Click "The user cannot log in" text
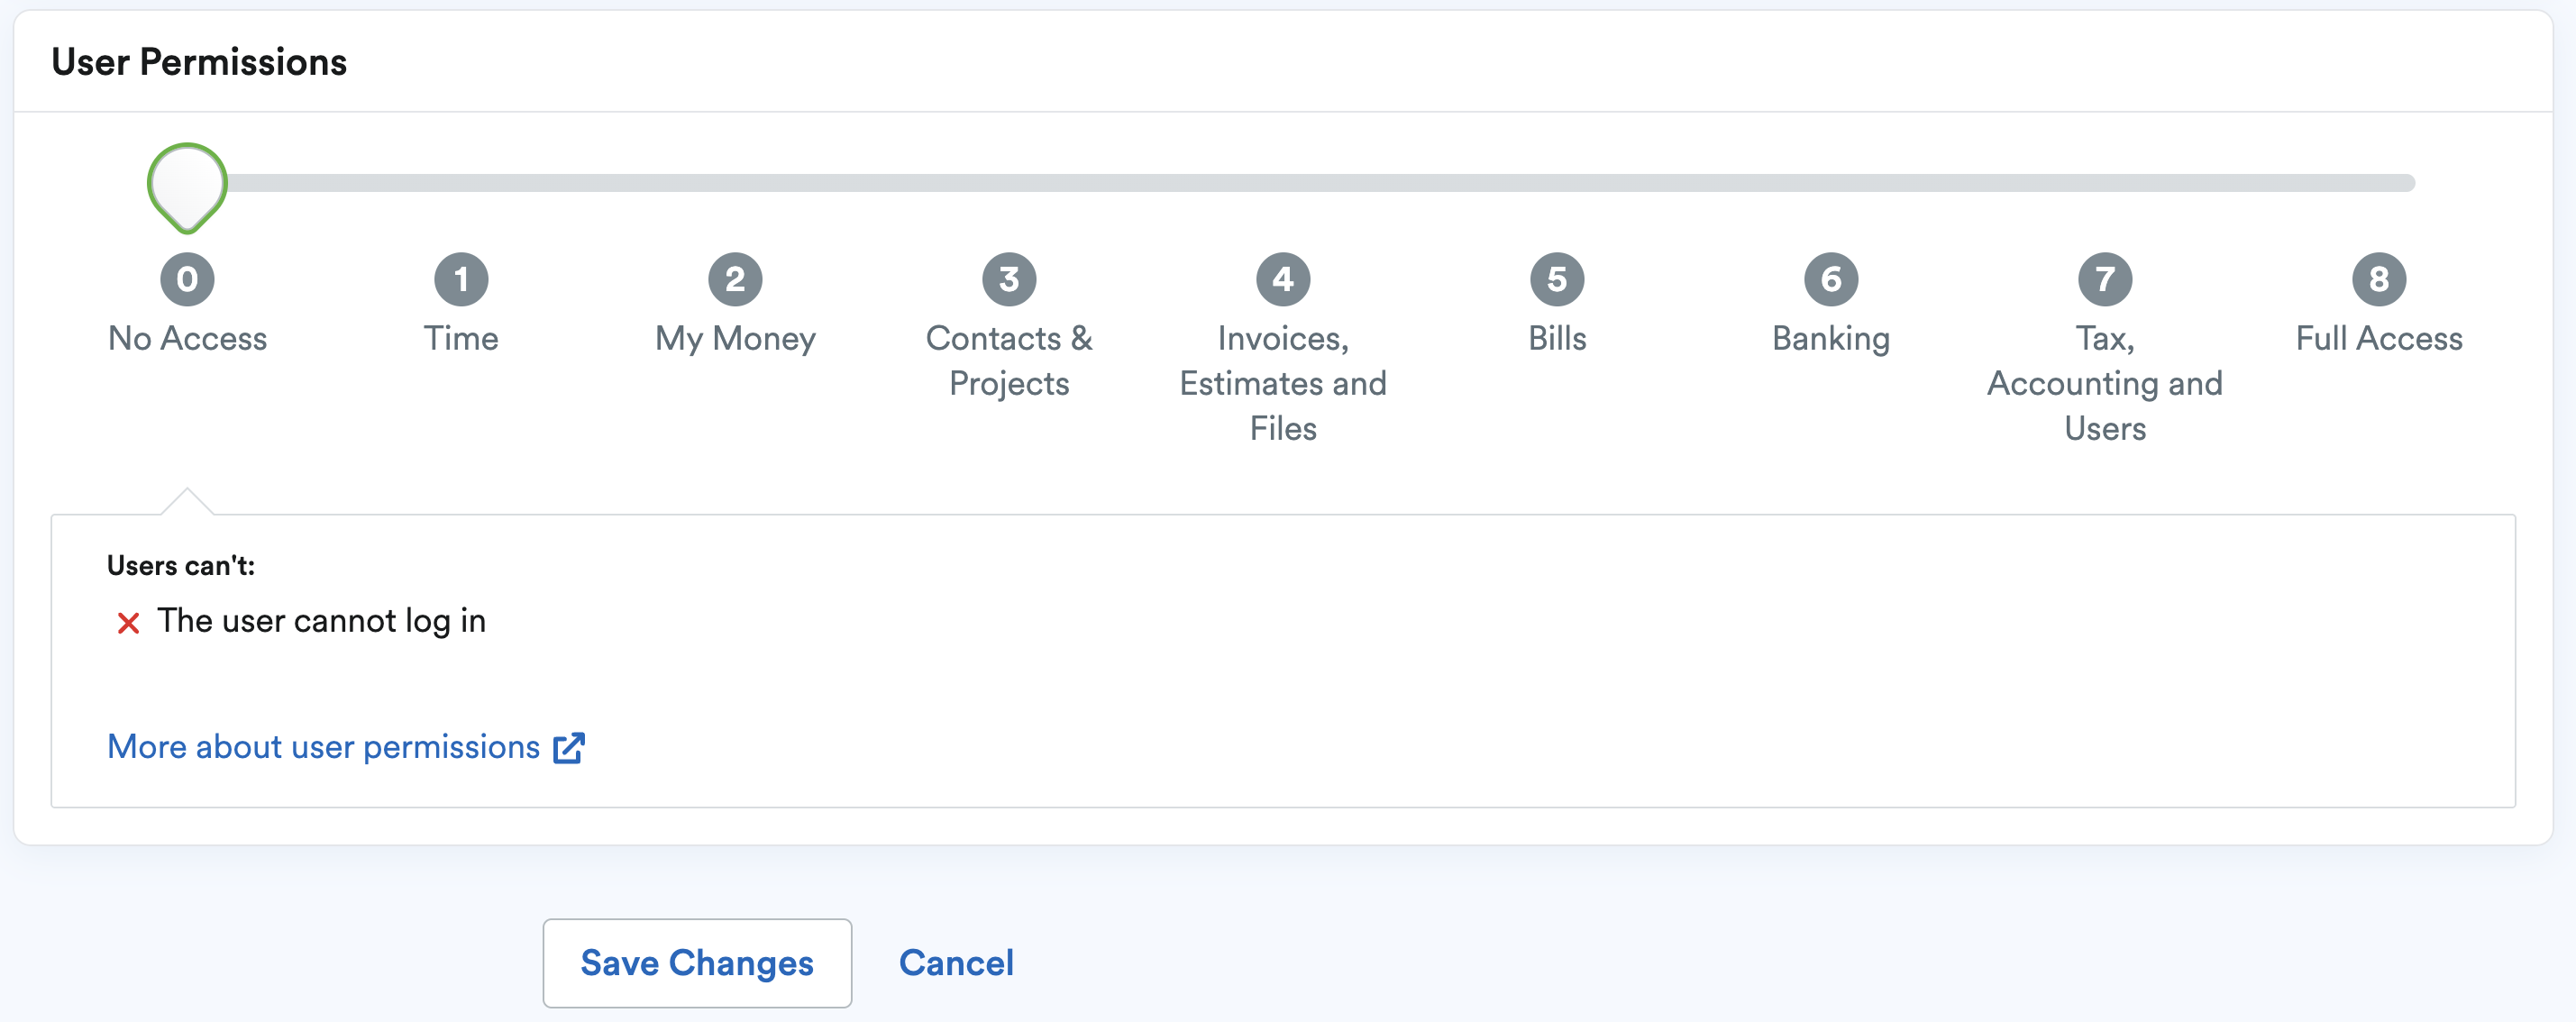 tap(321, 621)
